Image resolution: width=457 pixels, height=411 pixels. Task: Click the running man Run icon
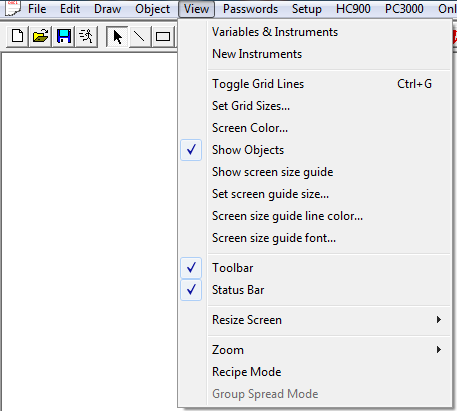[x=86, y=36]
